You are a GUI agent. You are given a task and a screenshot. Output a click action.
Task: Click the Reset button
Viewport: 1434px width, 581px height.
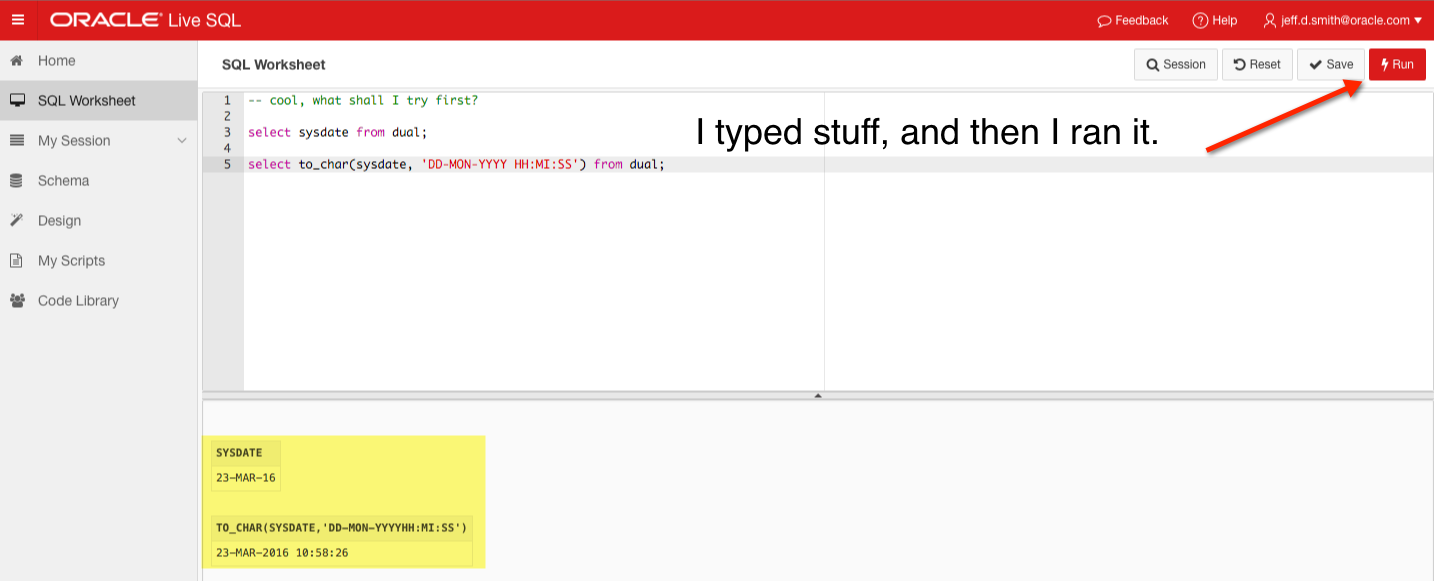[1257, 64]
